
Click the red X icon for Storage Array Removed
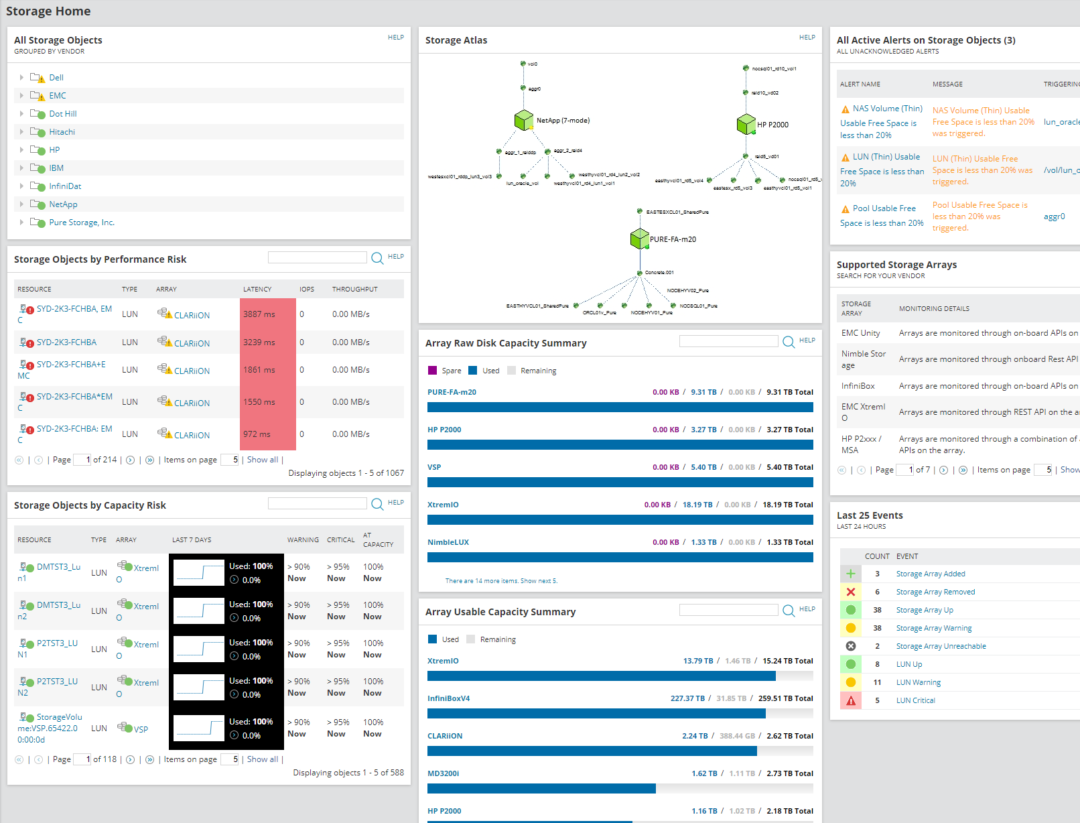click(x=851, y=592)
